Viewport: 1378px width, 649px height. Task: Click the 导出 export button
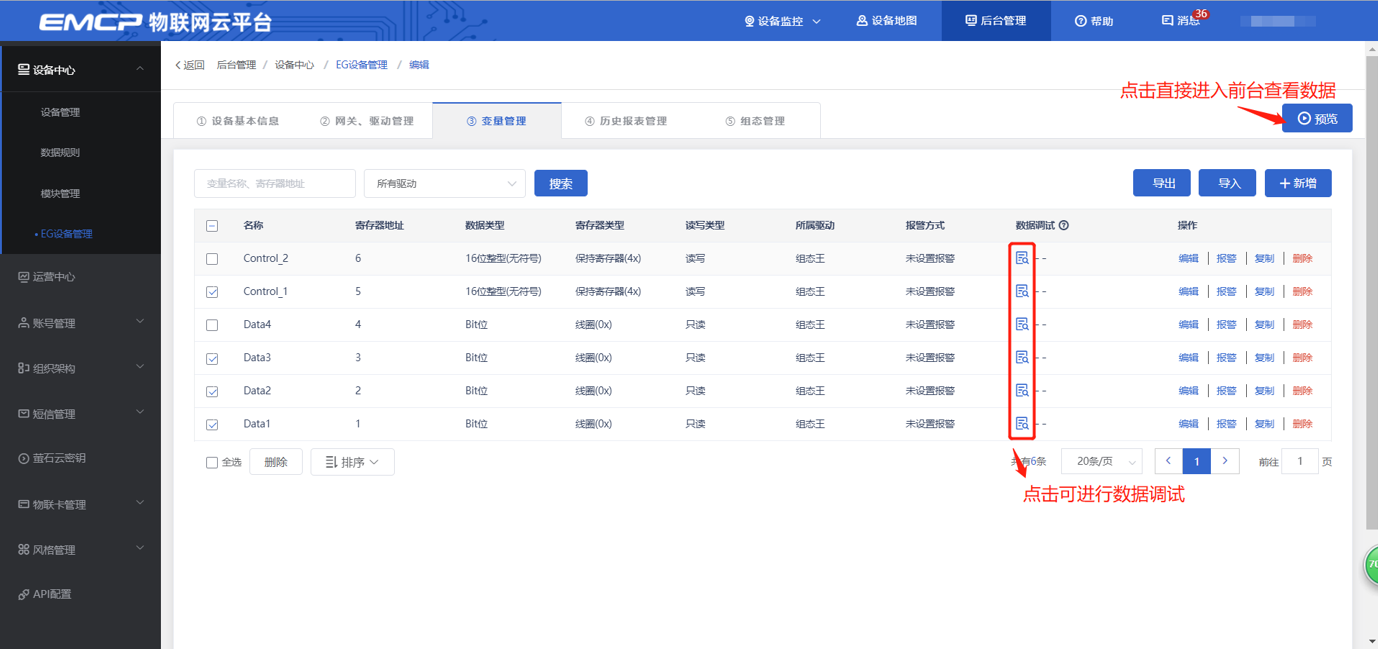1162,183
